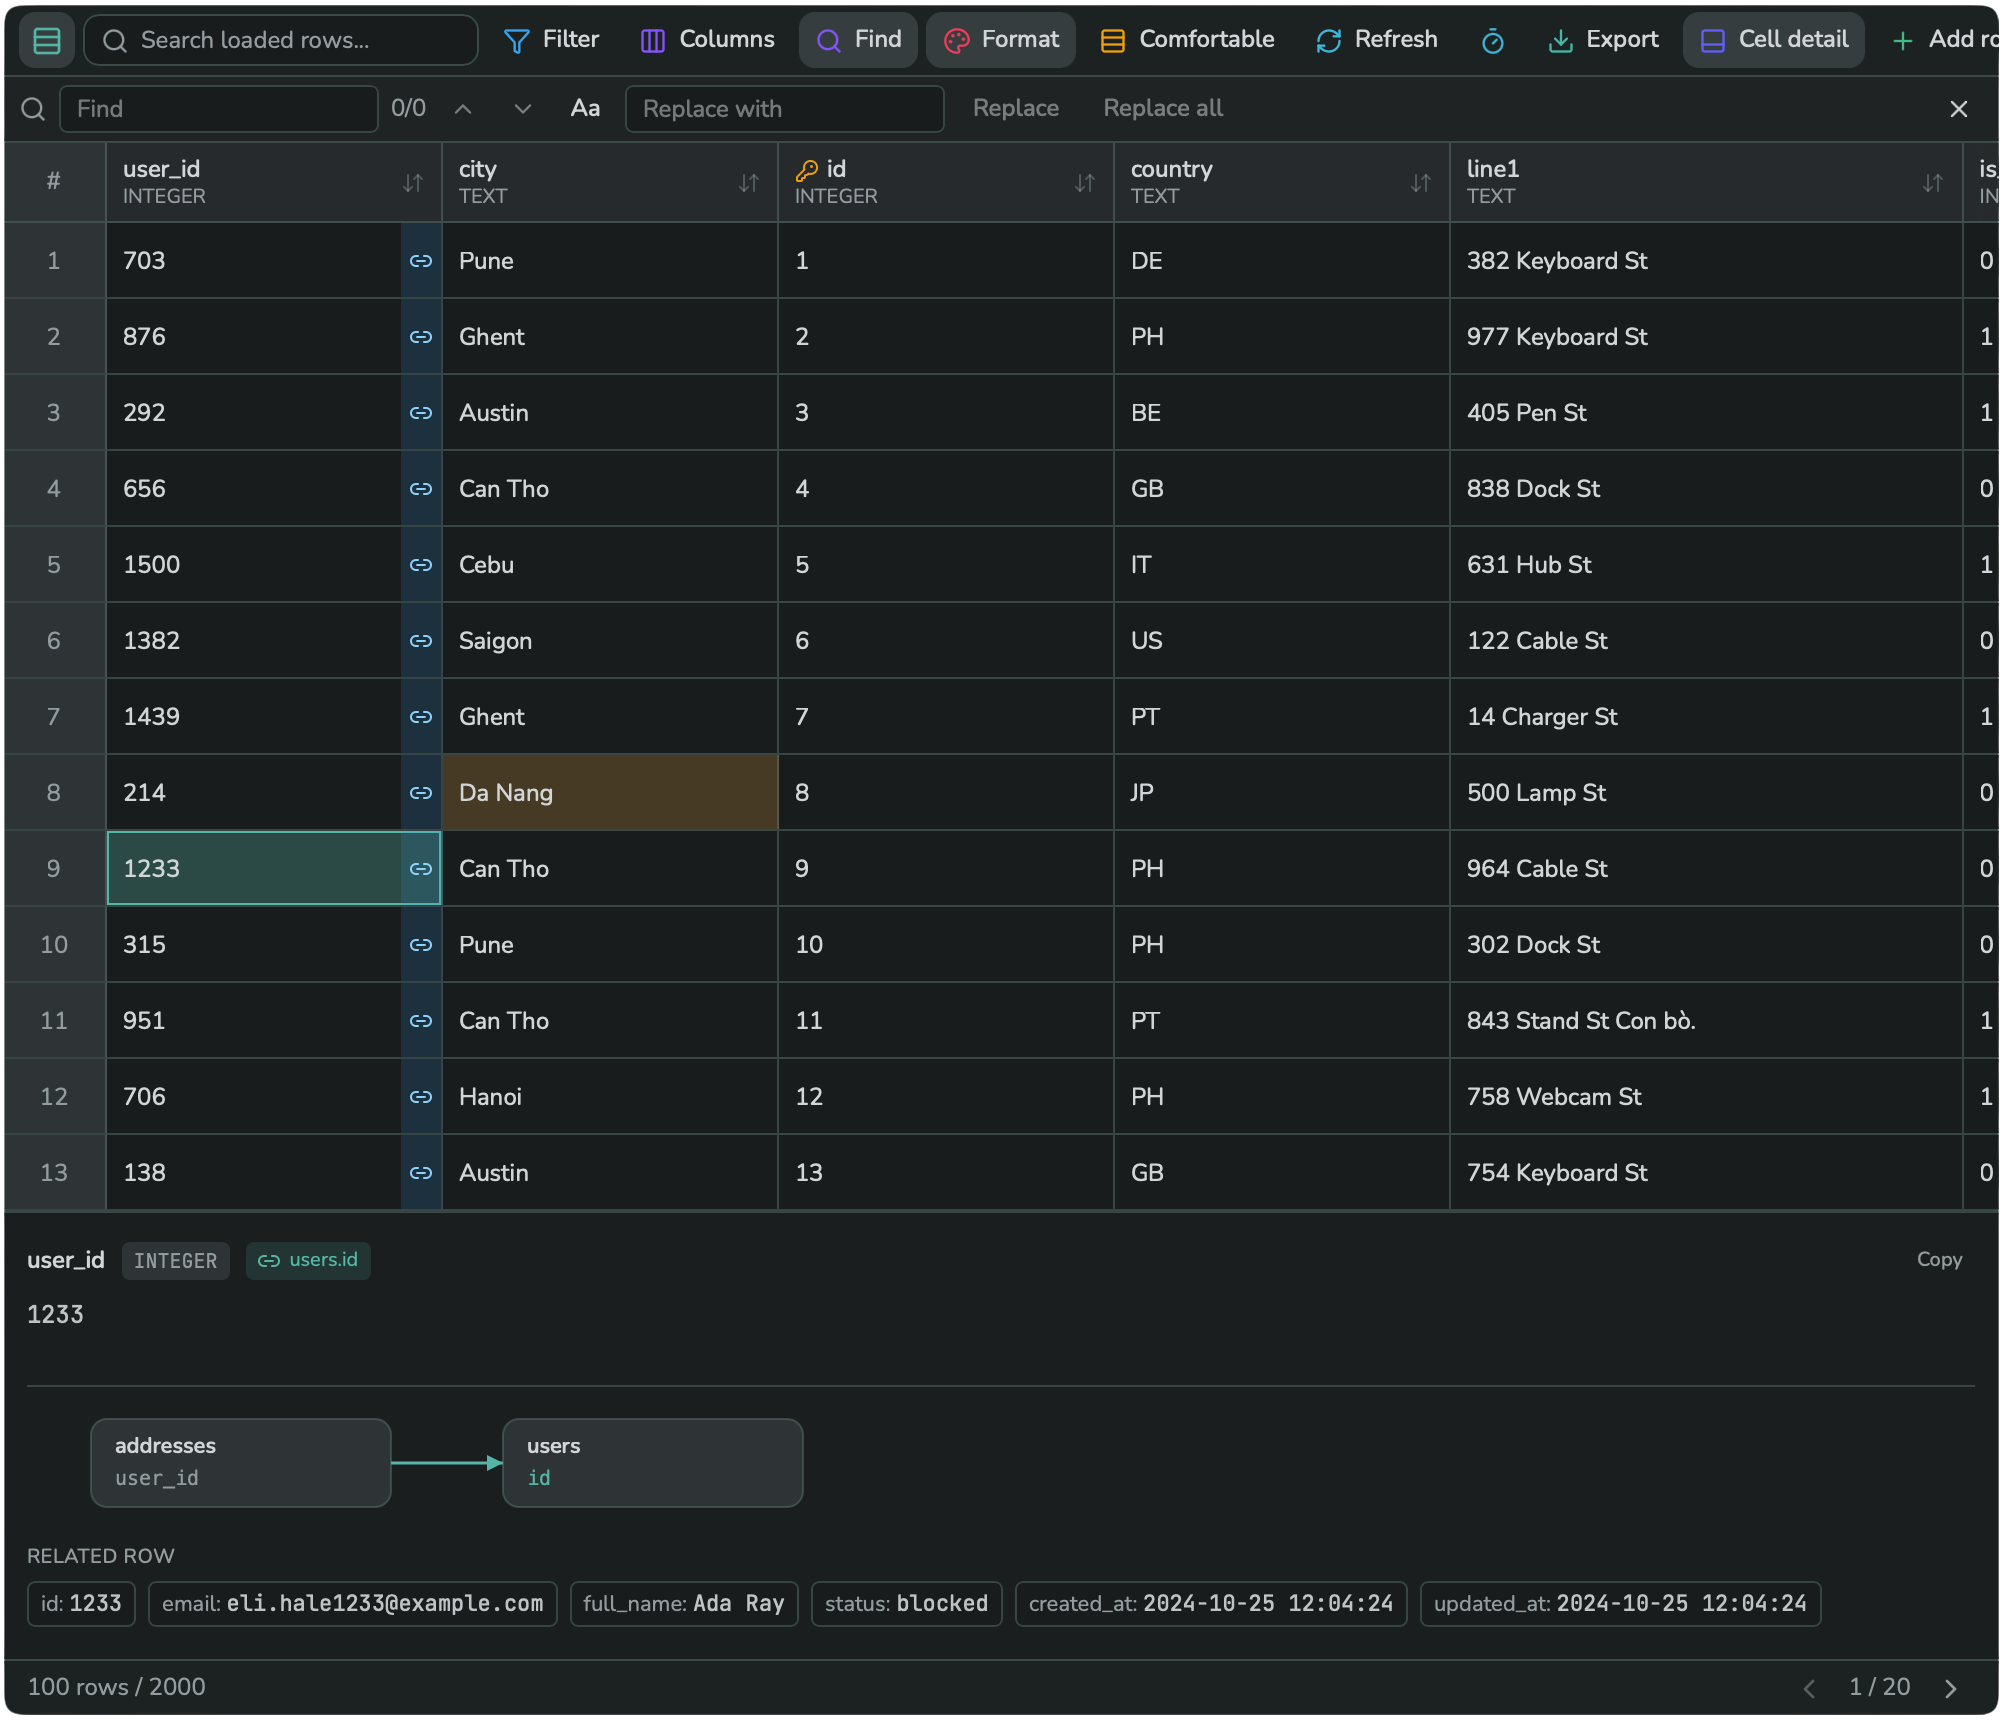Follow foreign key link for user_id 706
The width and height of the screenshot is (2003, 1720).
coord(421,1097)
